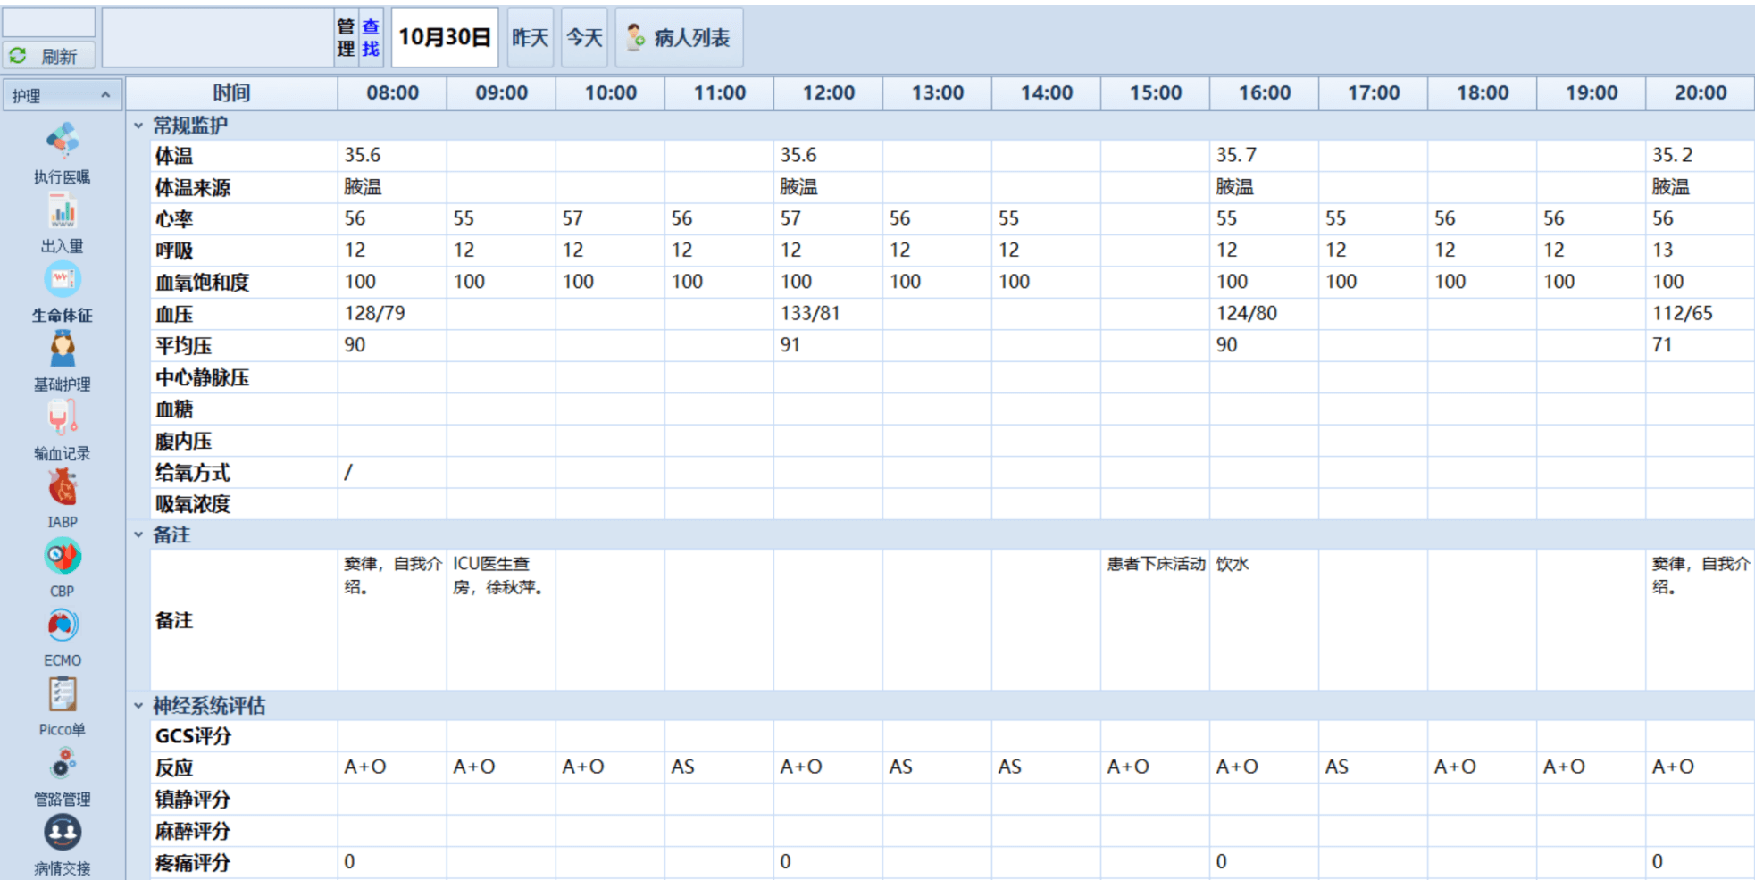
Task: Collapse the 神经系统评估 section
Action: 139,706
